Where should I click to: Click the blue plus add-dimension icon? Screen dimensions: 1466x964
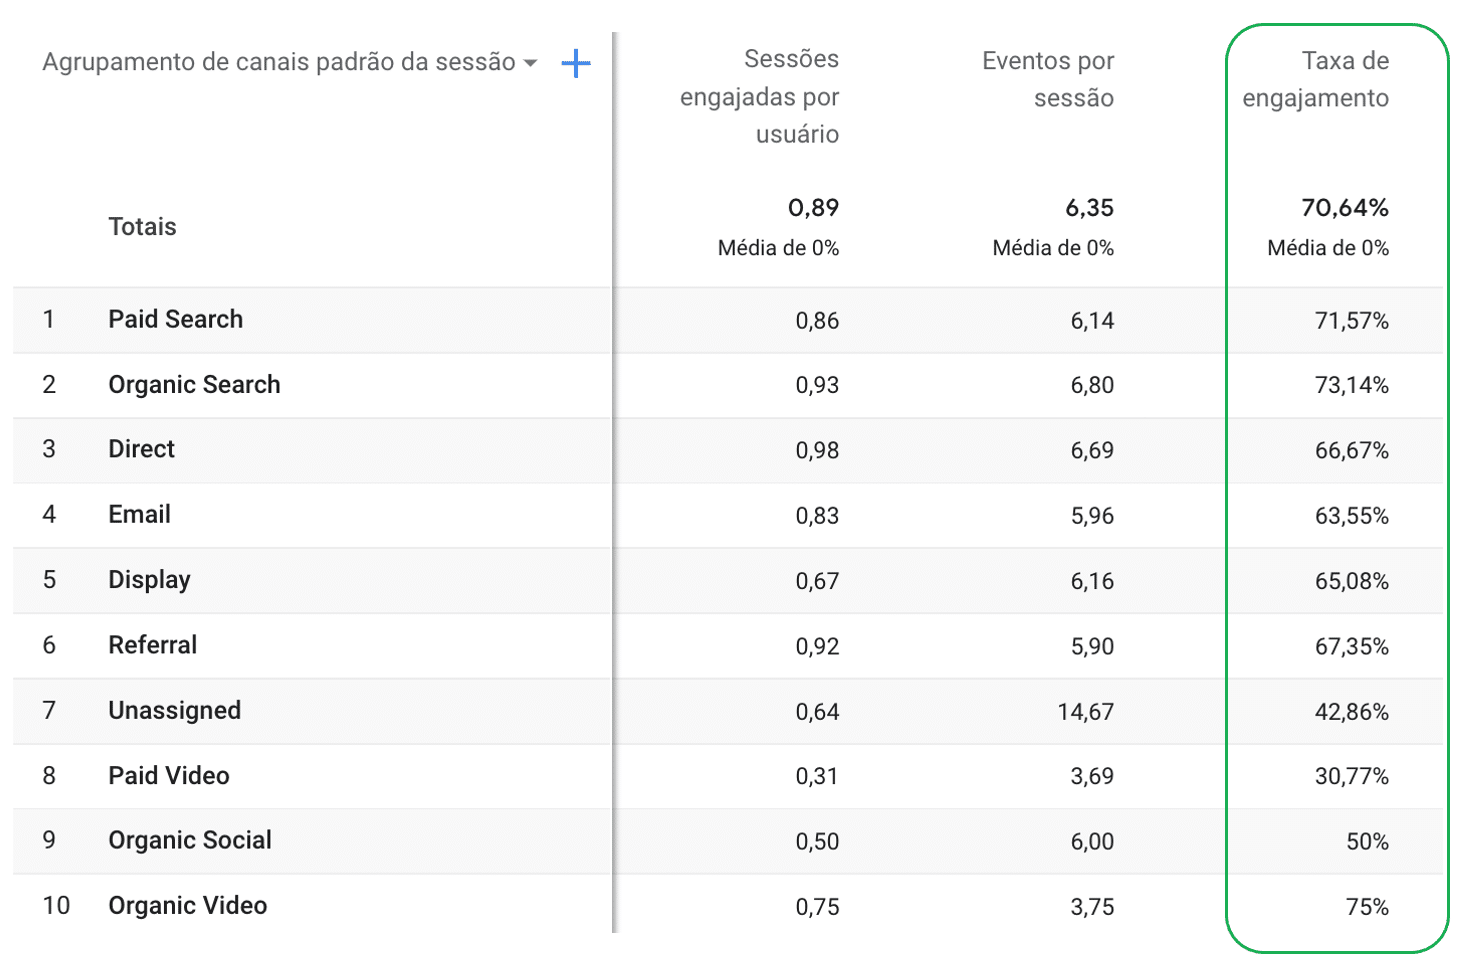pos(576,64)
